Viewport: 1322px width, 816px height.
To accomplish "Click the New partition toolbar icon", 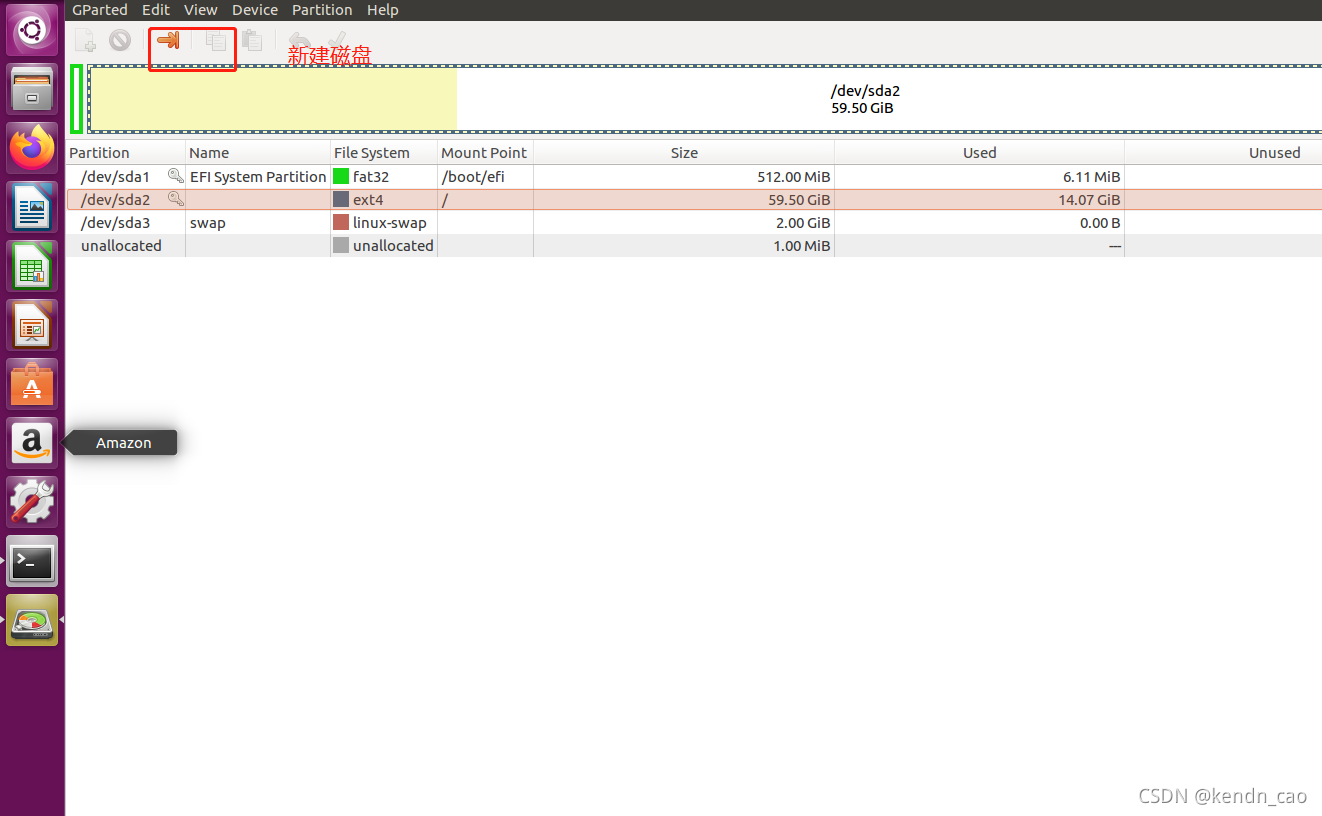I will (86, 40).
